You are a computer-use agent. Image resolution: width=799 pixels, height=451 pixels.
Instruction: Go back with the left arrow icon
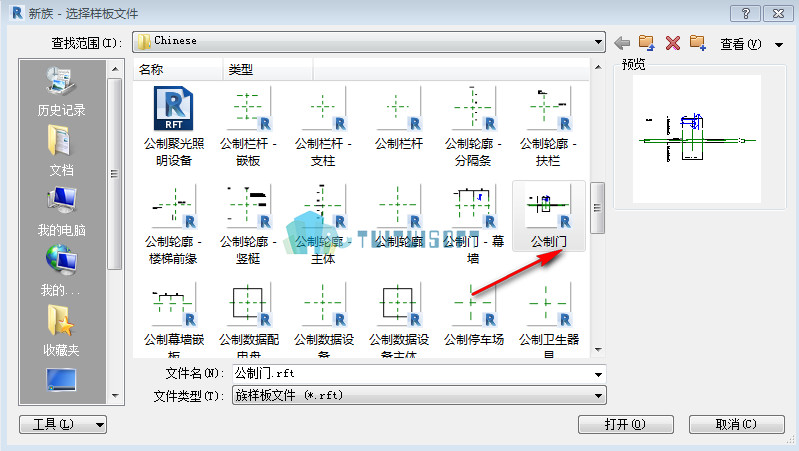[622, 43]
